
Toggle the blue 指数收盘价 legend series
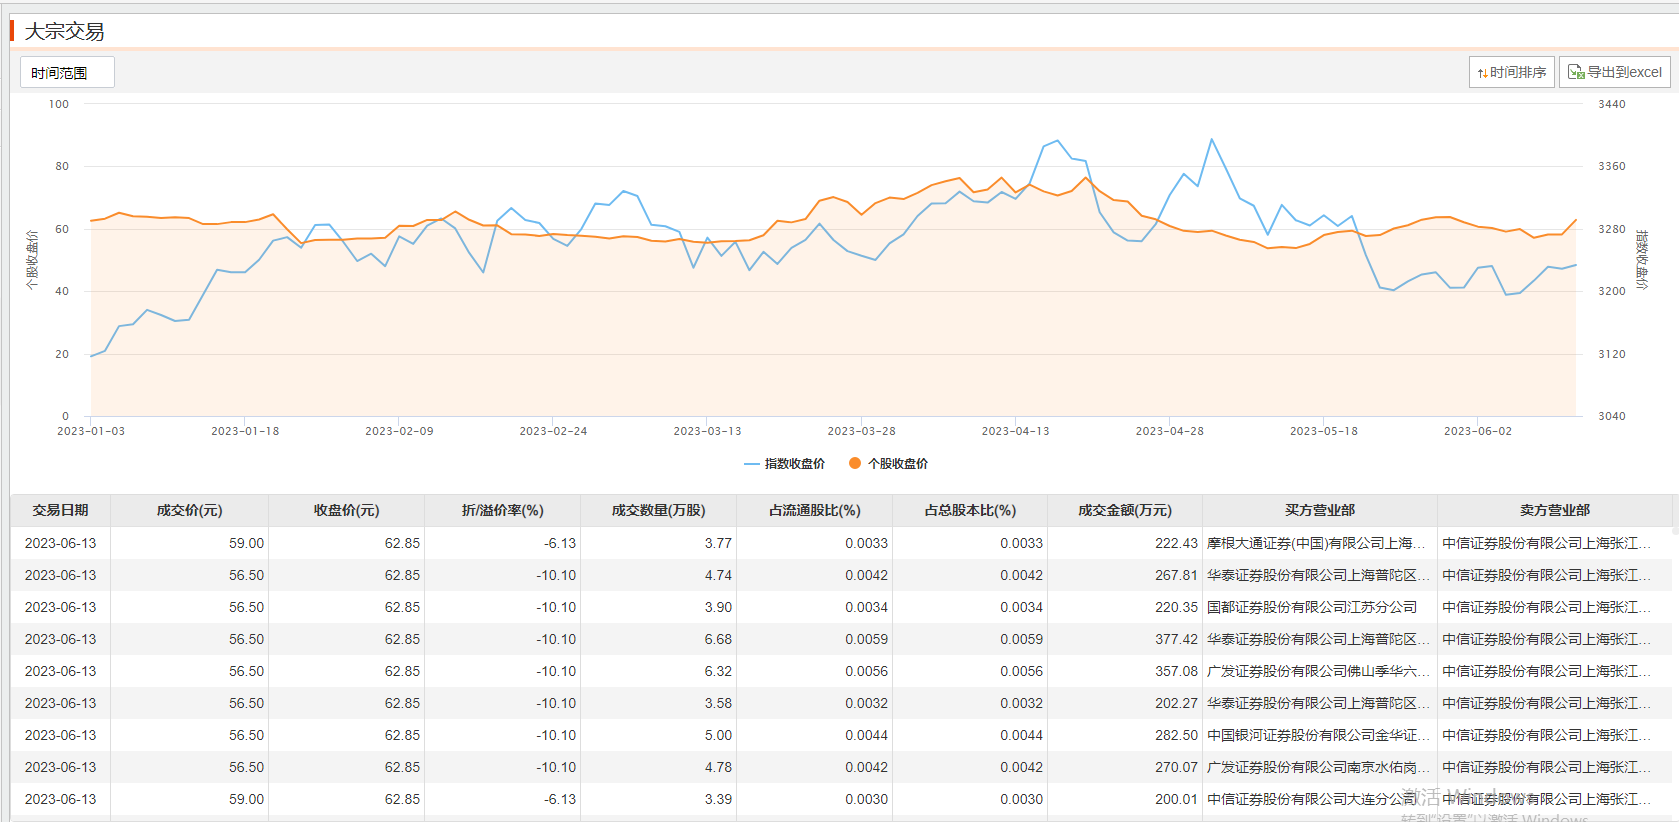point(785,464)
